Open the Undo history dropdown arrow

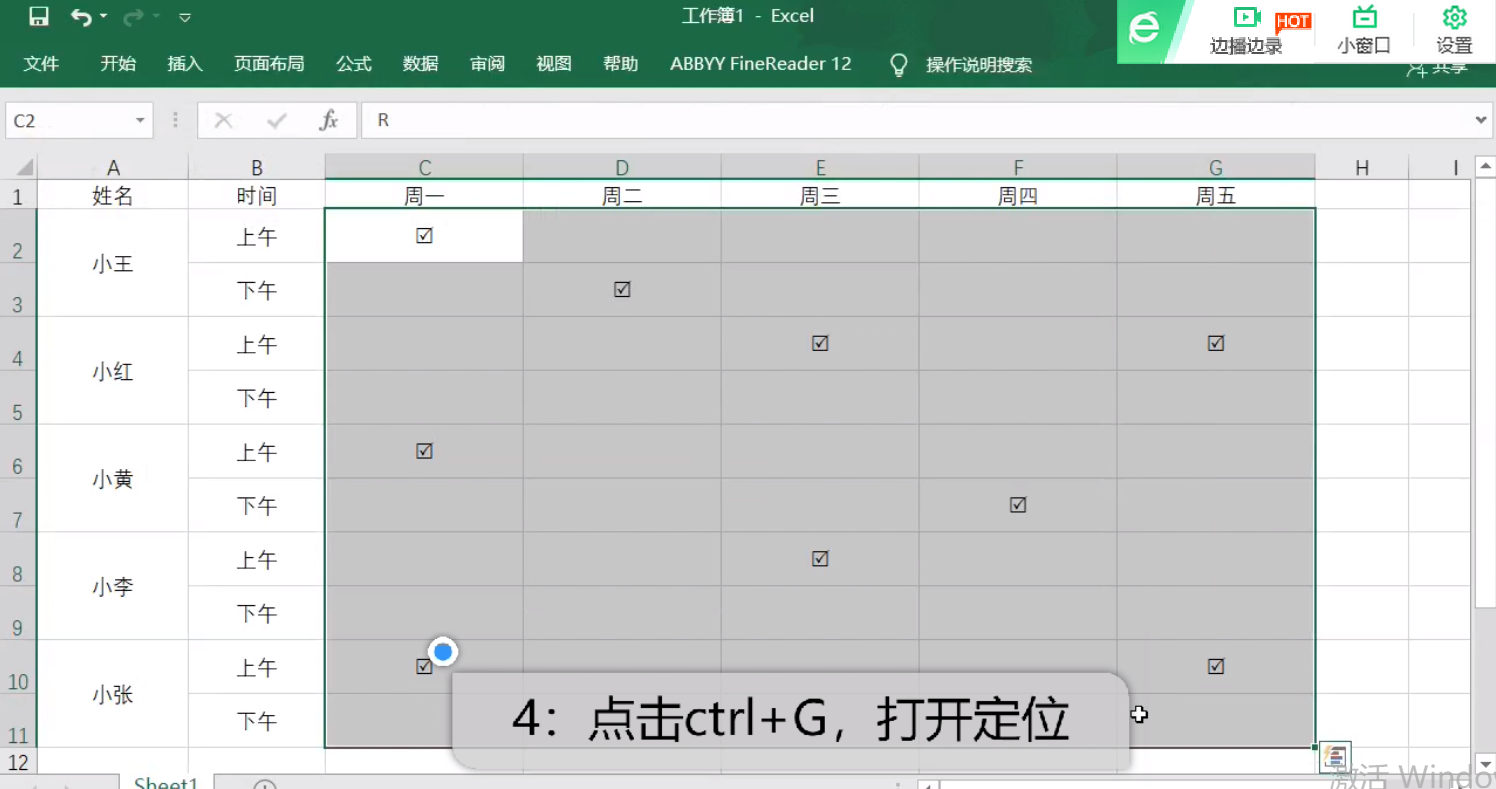[104, 17]
